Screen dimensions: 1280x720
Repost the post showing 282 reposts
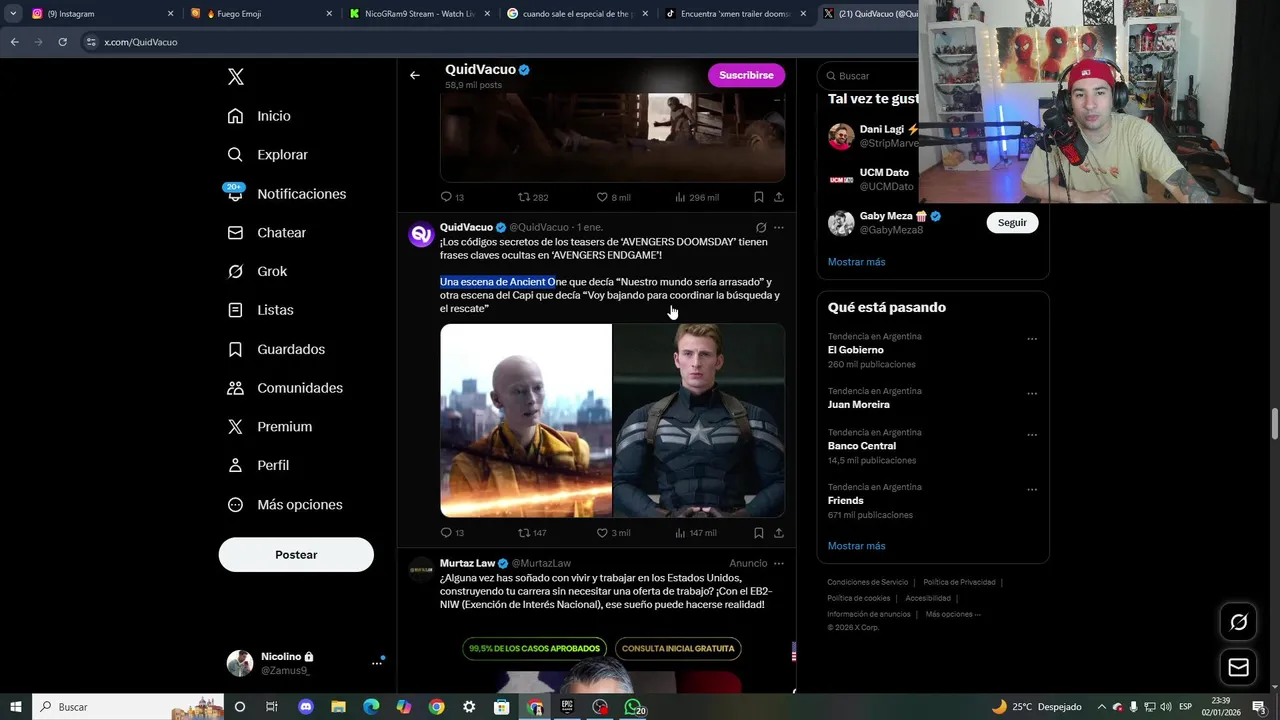tap(533, 197)
